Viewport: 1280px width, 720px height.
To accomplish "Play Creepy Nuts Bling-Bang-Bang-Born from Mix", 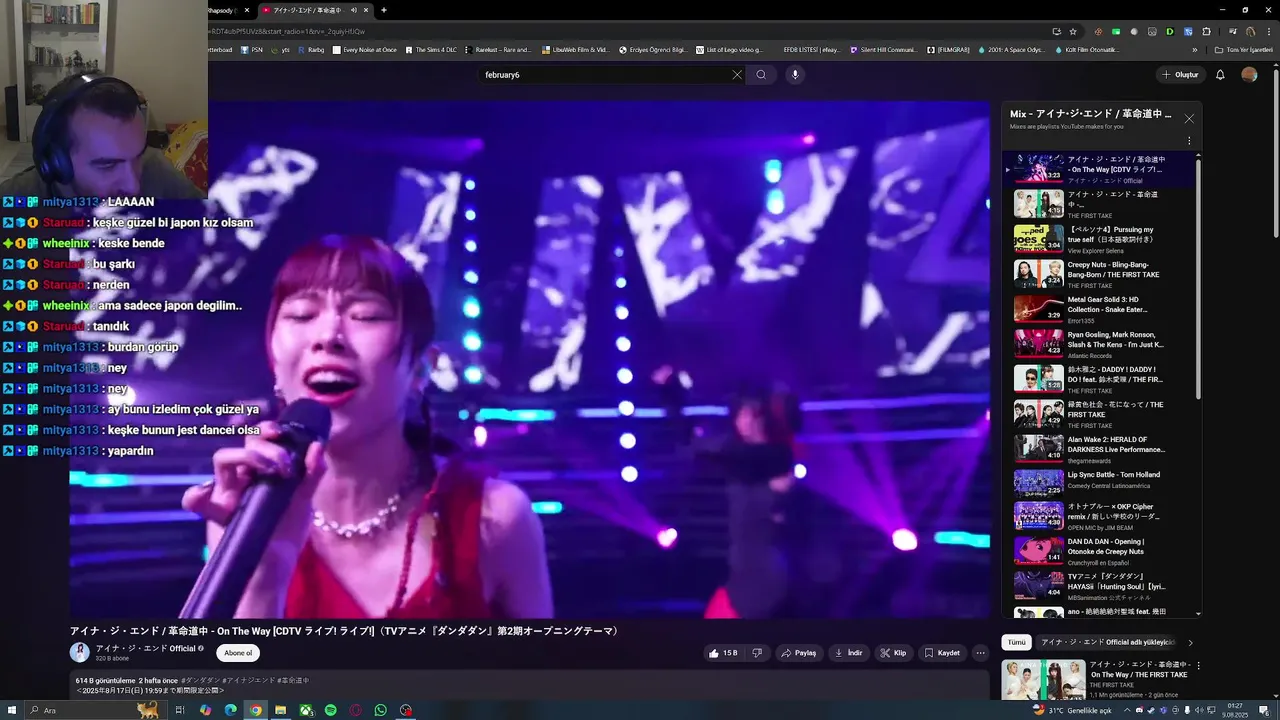I will (1090, 274).
